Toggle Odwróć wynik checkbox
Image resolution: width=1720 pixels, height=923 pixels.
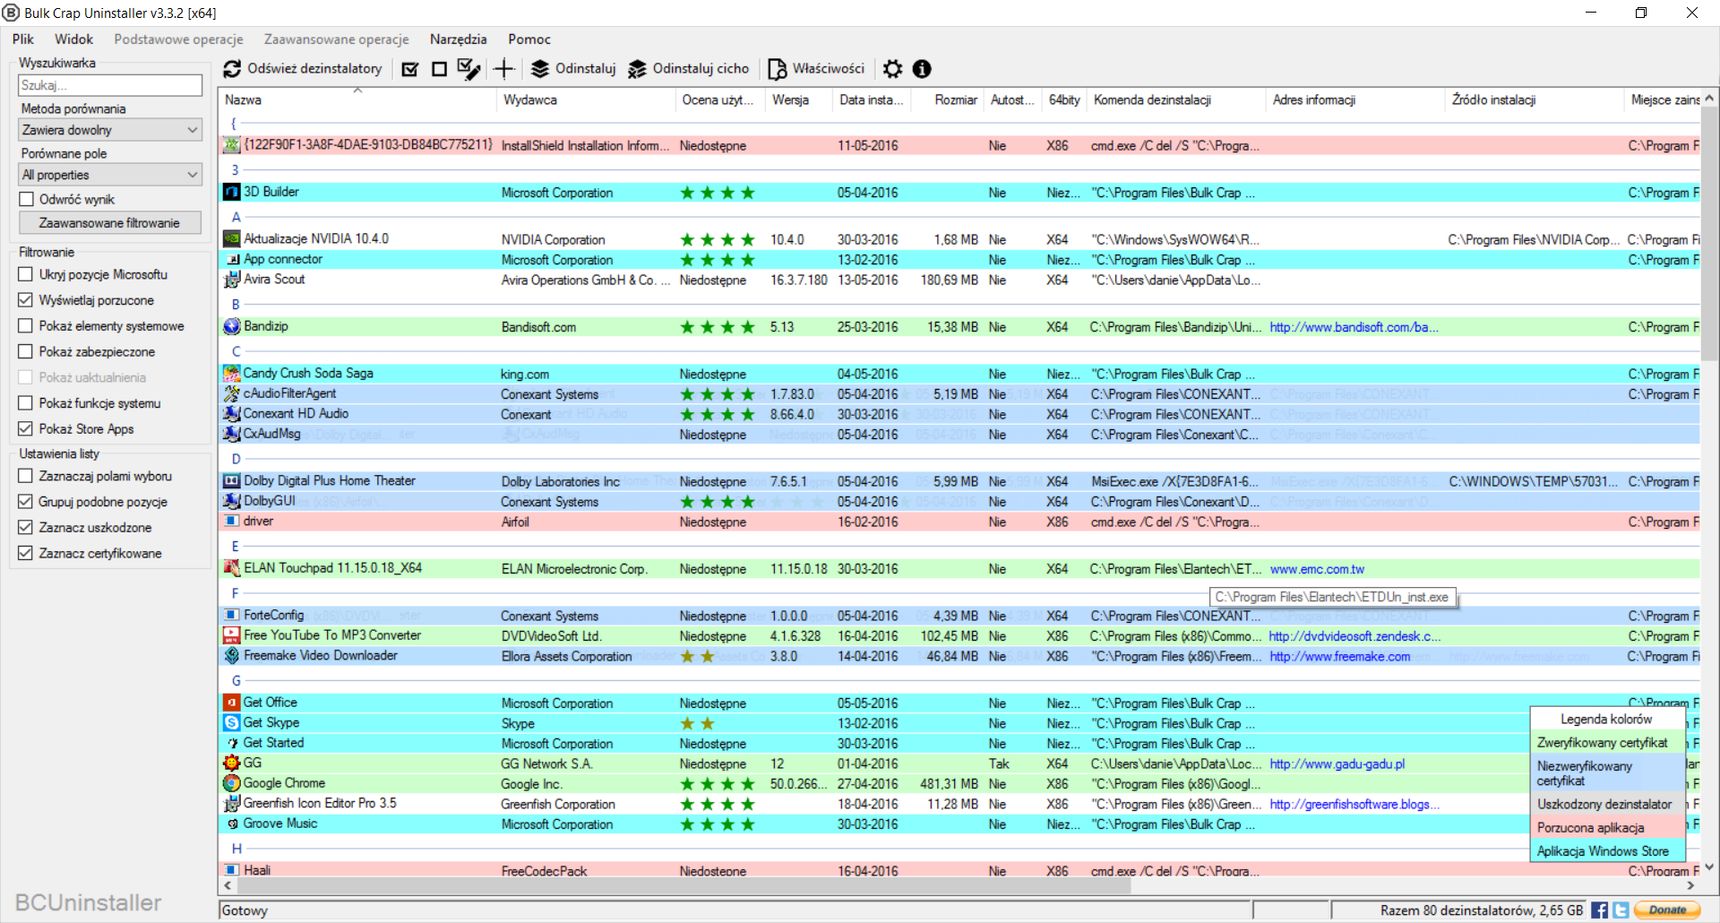click(x=26, y=199)
